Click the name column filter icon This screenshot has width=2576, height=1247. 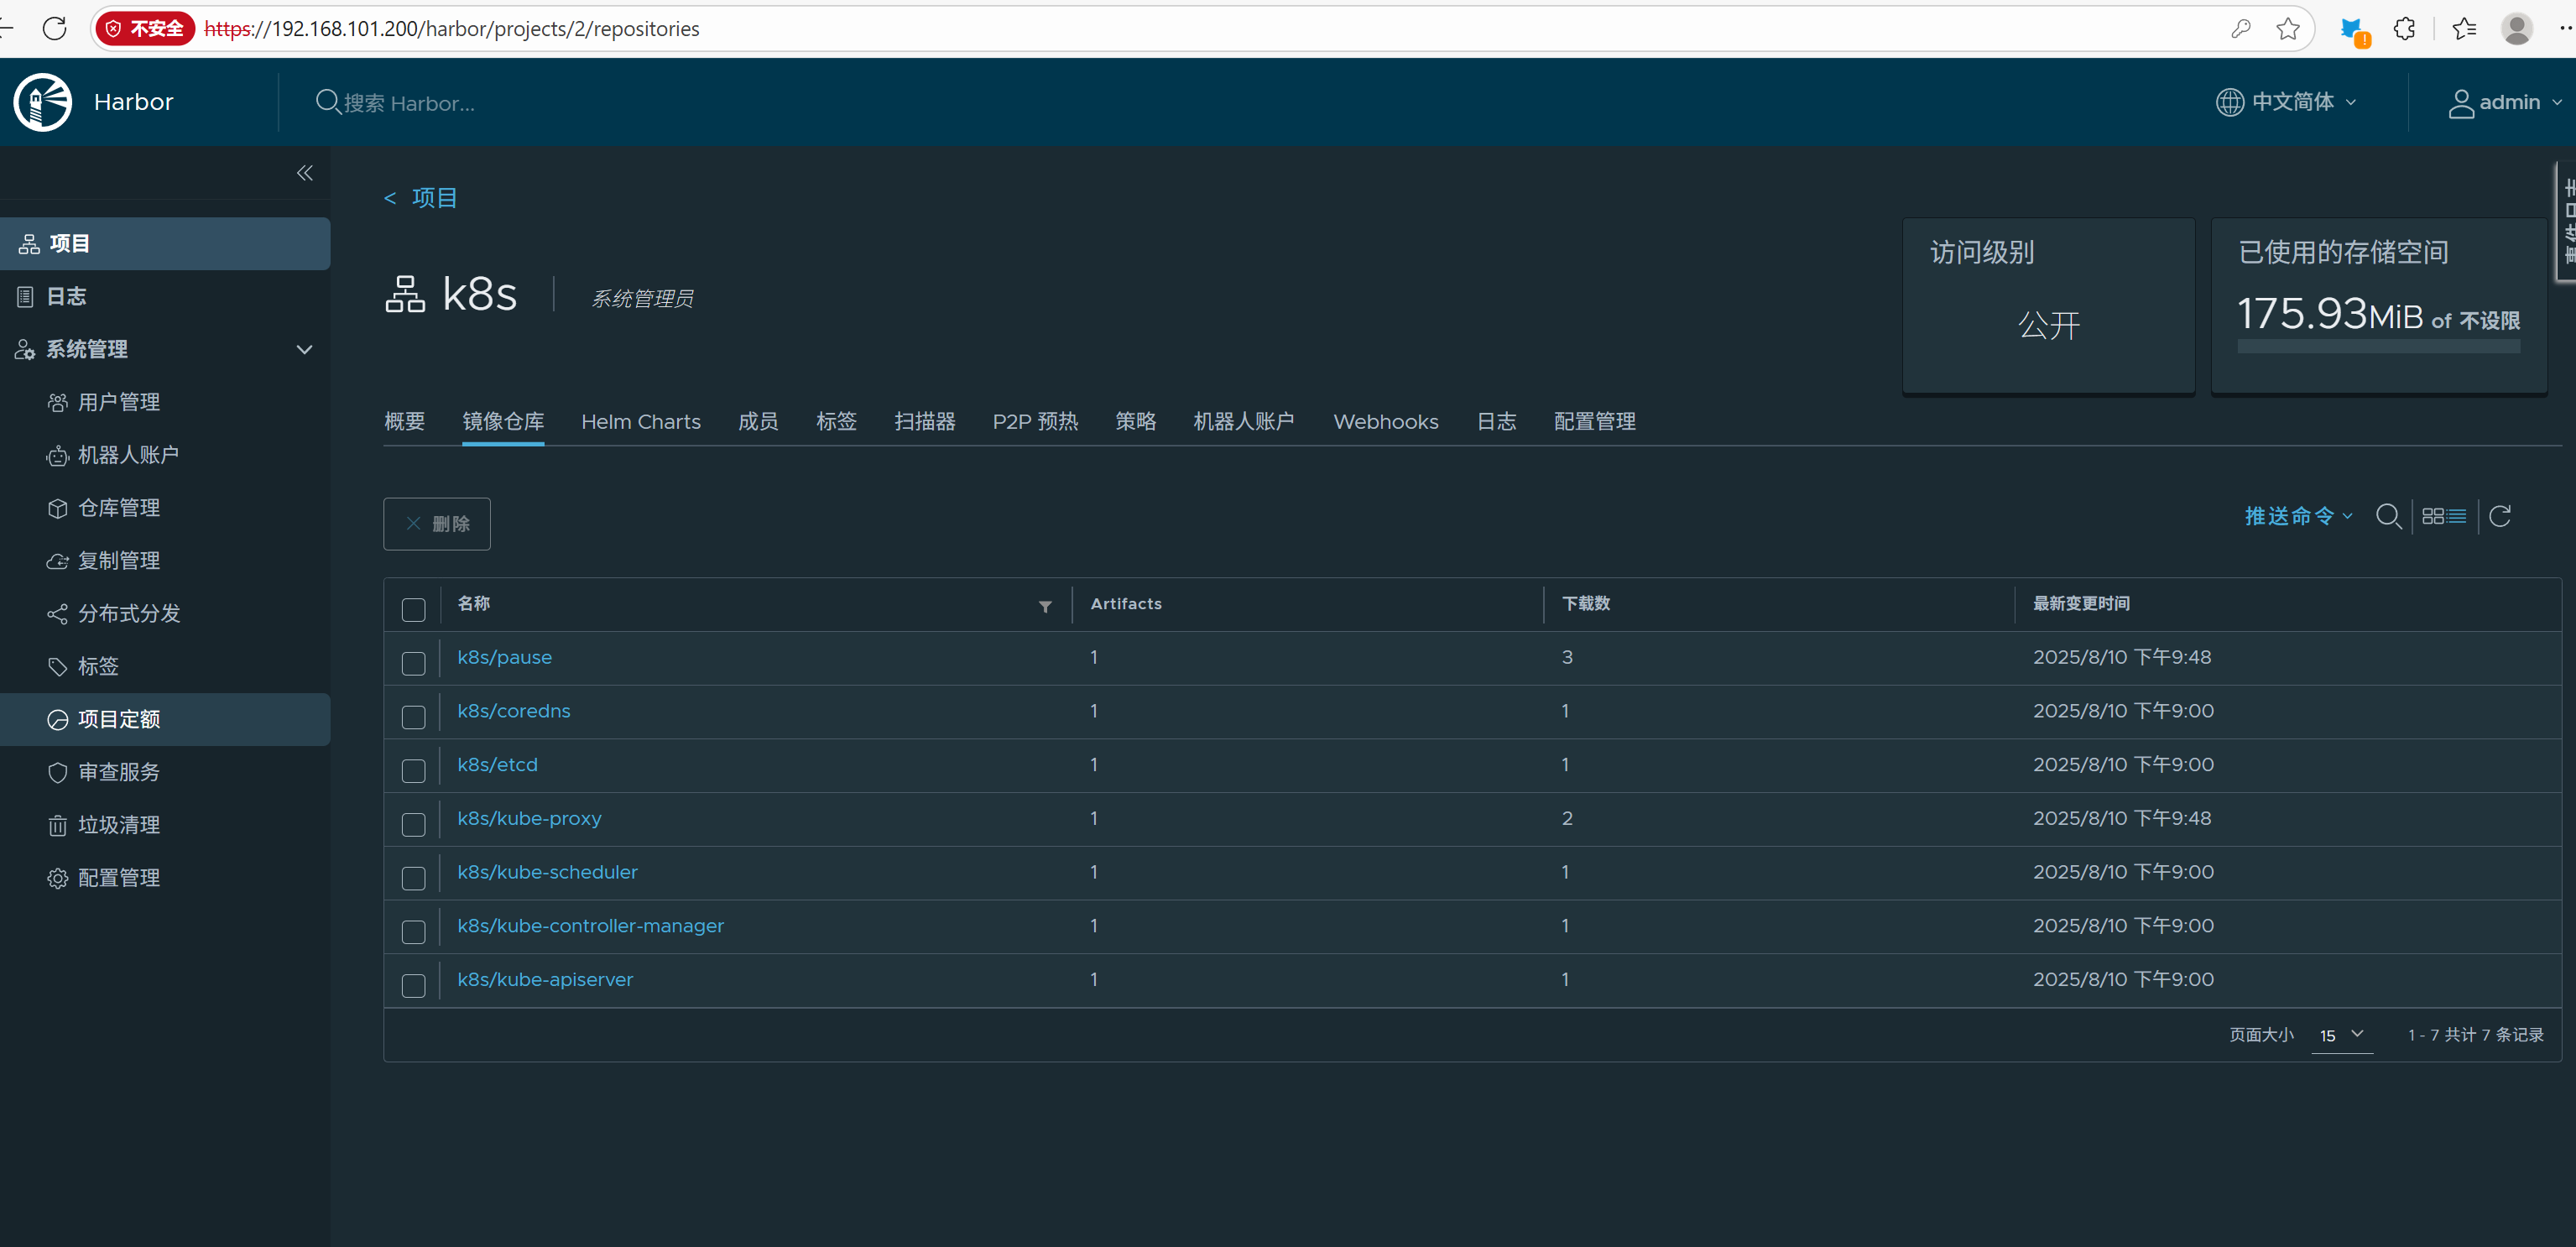point(1045,607)
